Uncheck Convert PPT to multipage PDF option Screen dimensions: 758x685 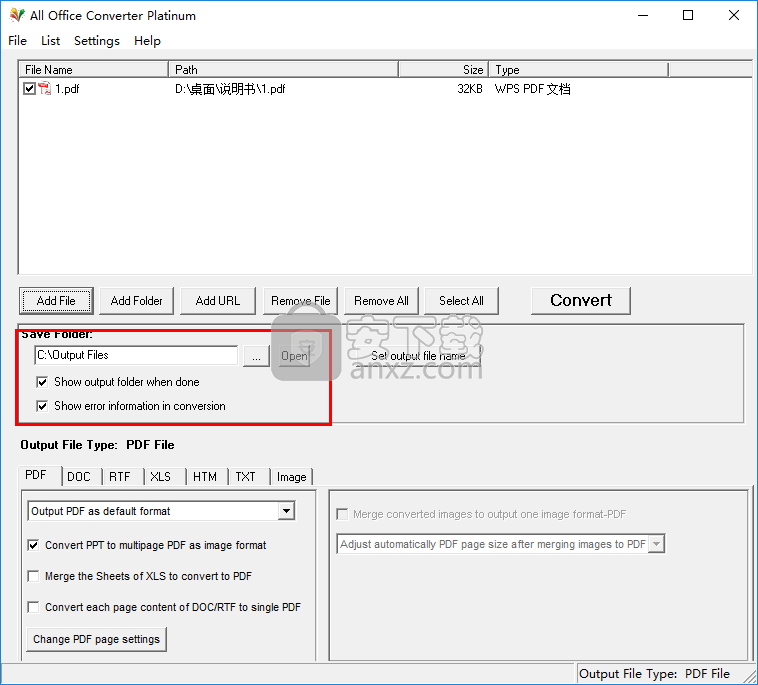33,545
